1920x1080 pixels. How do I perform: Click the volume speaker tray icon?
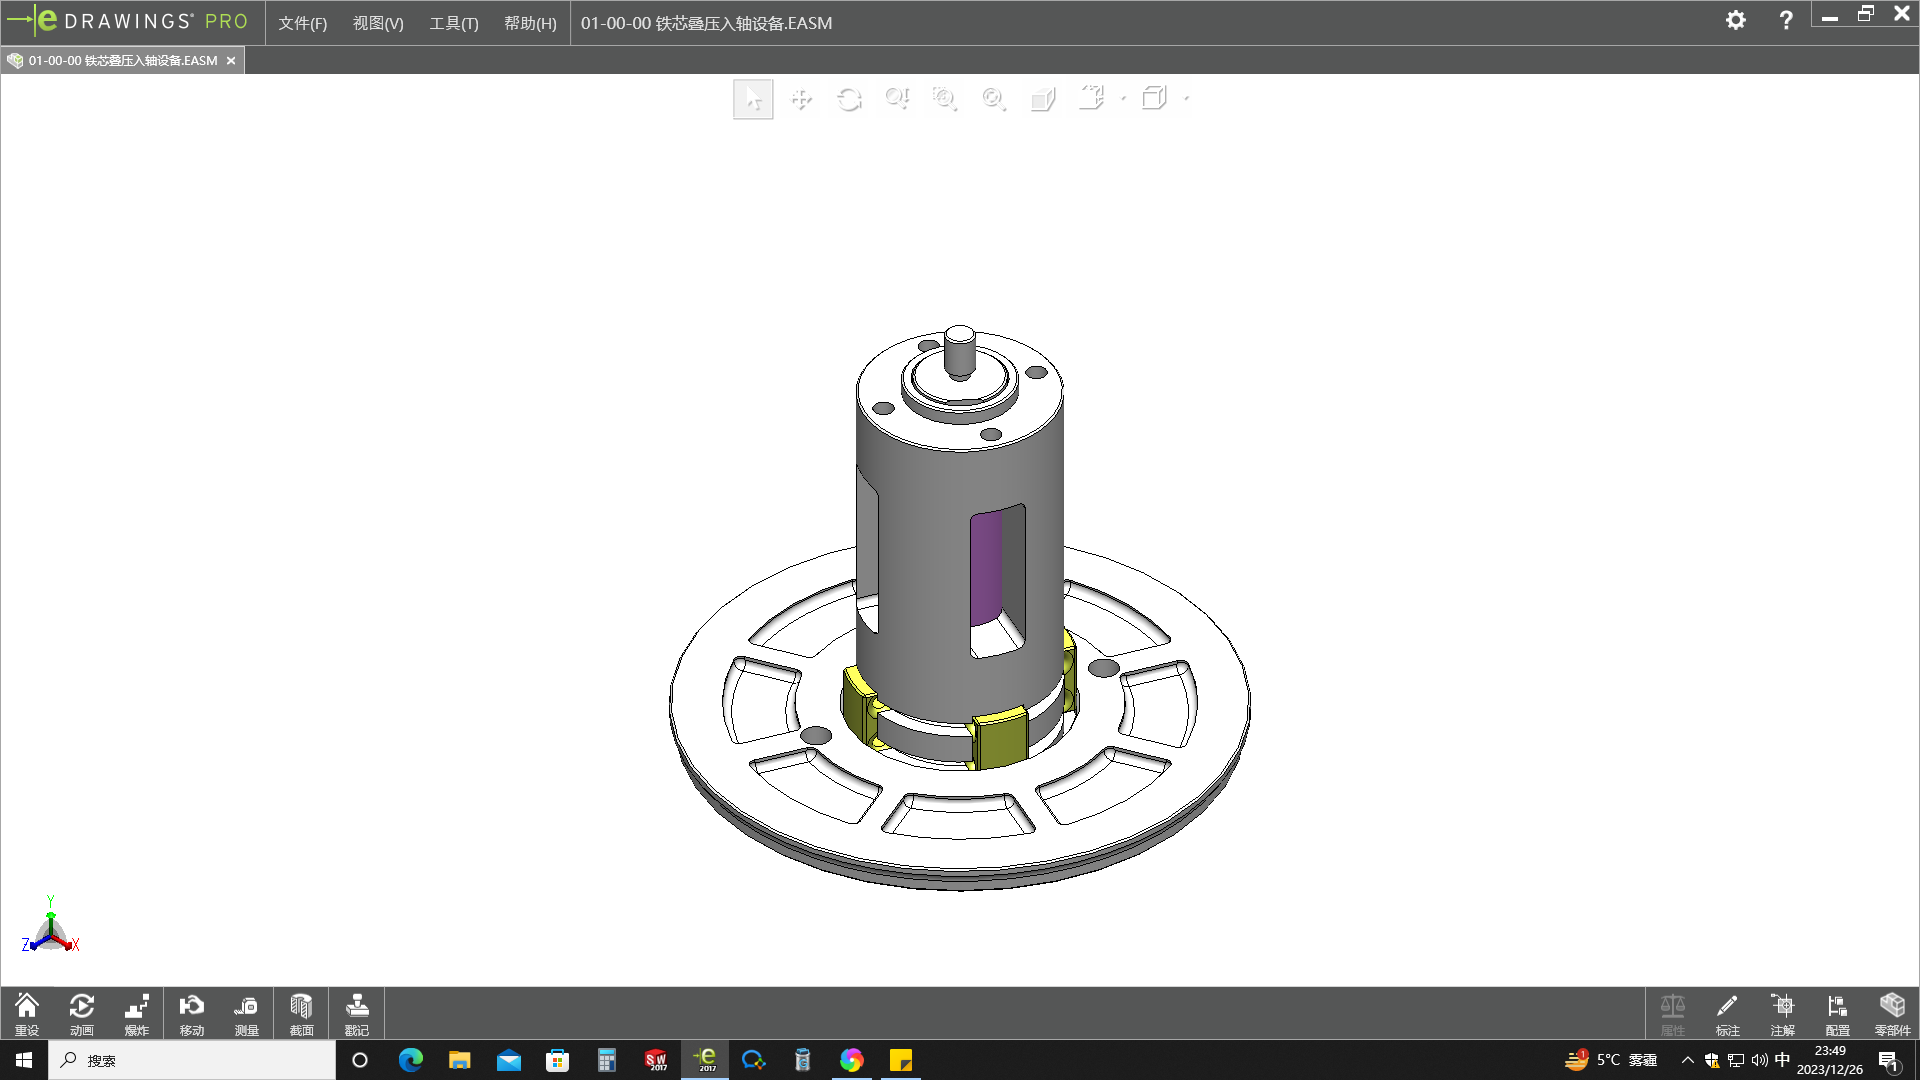click(x=1759, y=1060)
